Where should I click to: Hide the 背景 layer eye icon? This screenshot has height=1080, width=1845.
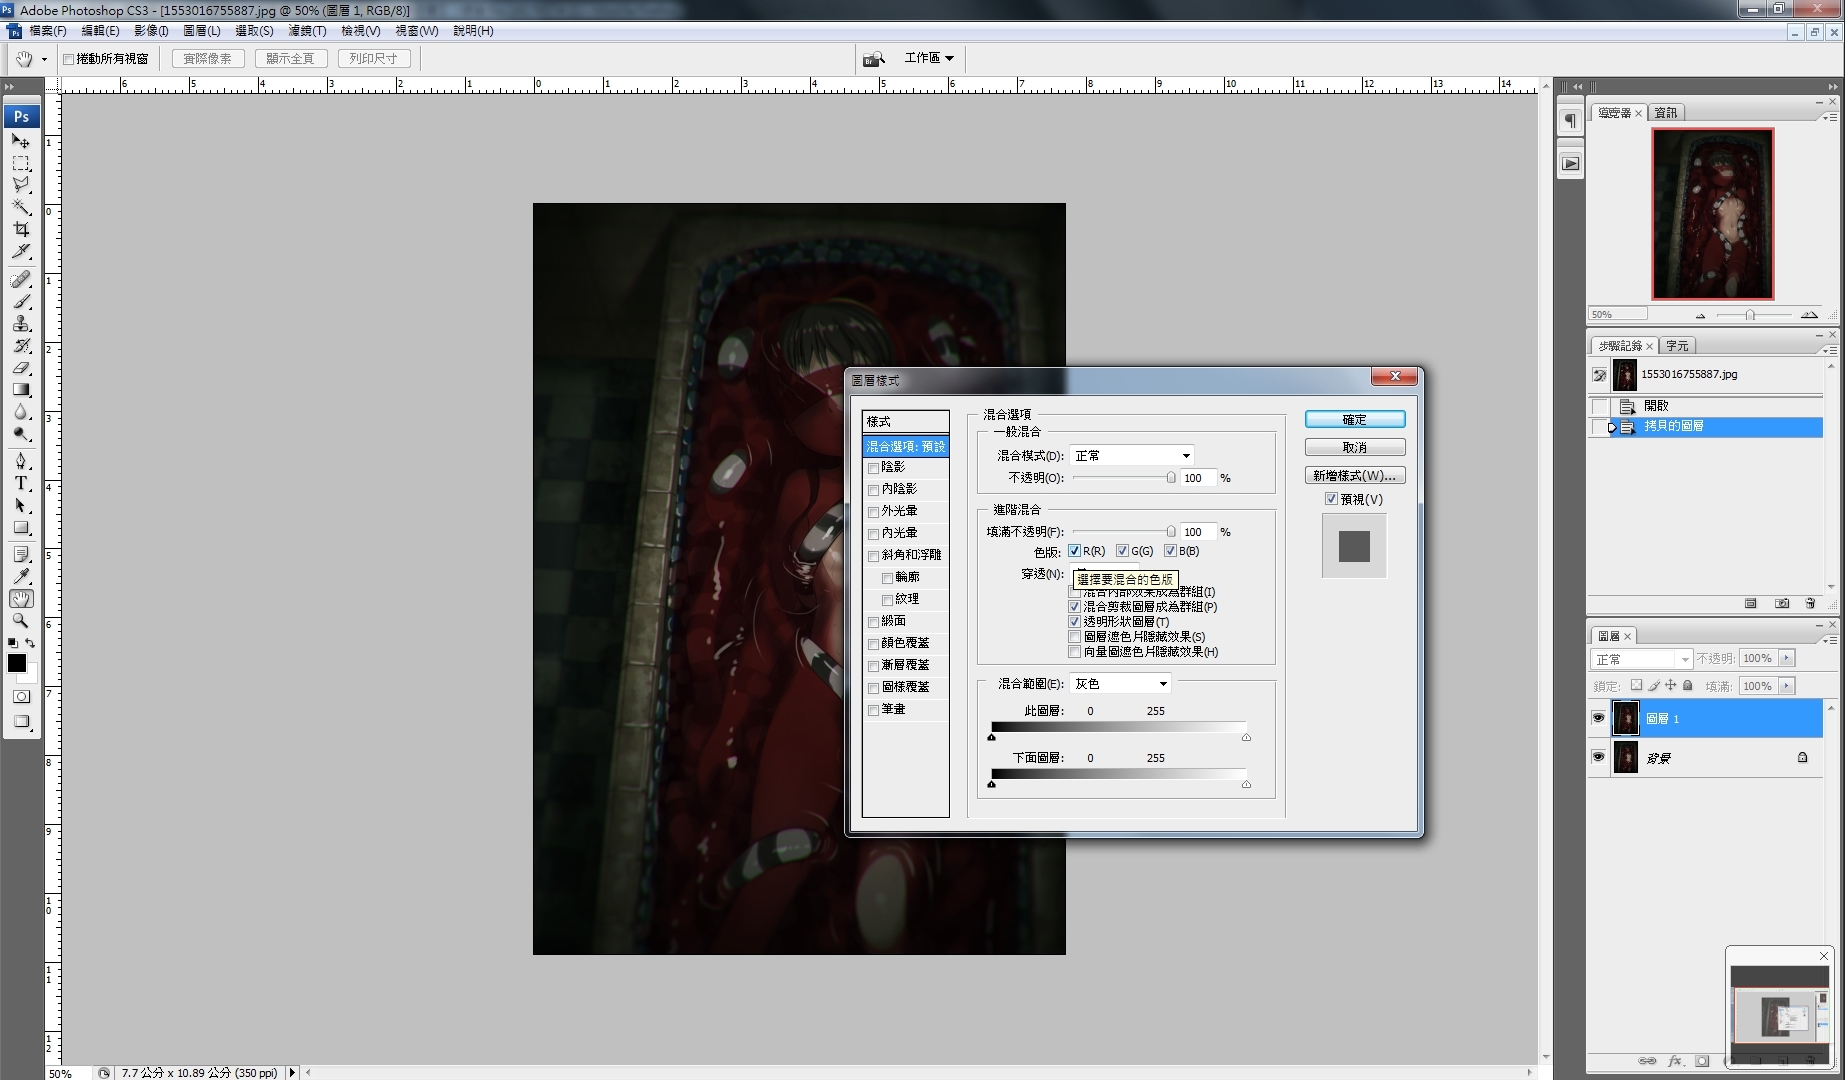click(1598, 757)
